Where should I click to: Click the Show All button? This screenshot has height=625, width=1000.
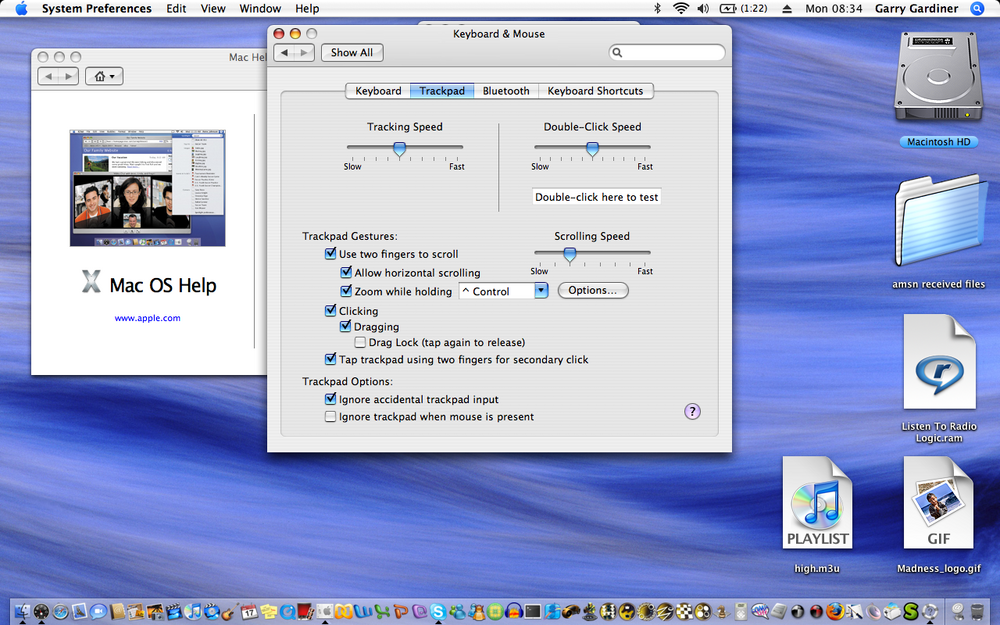[x=352, y=52]
